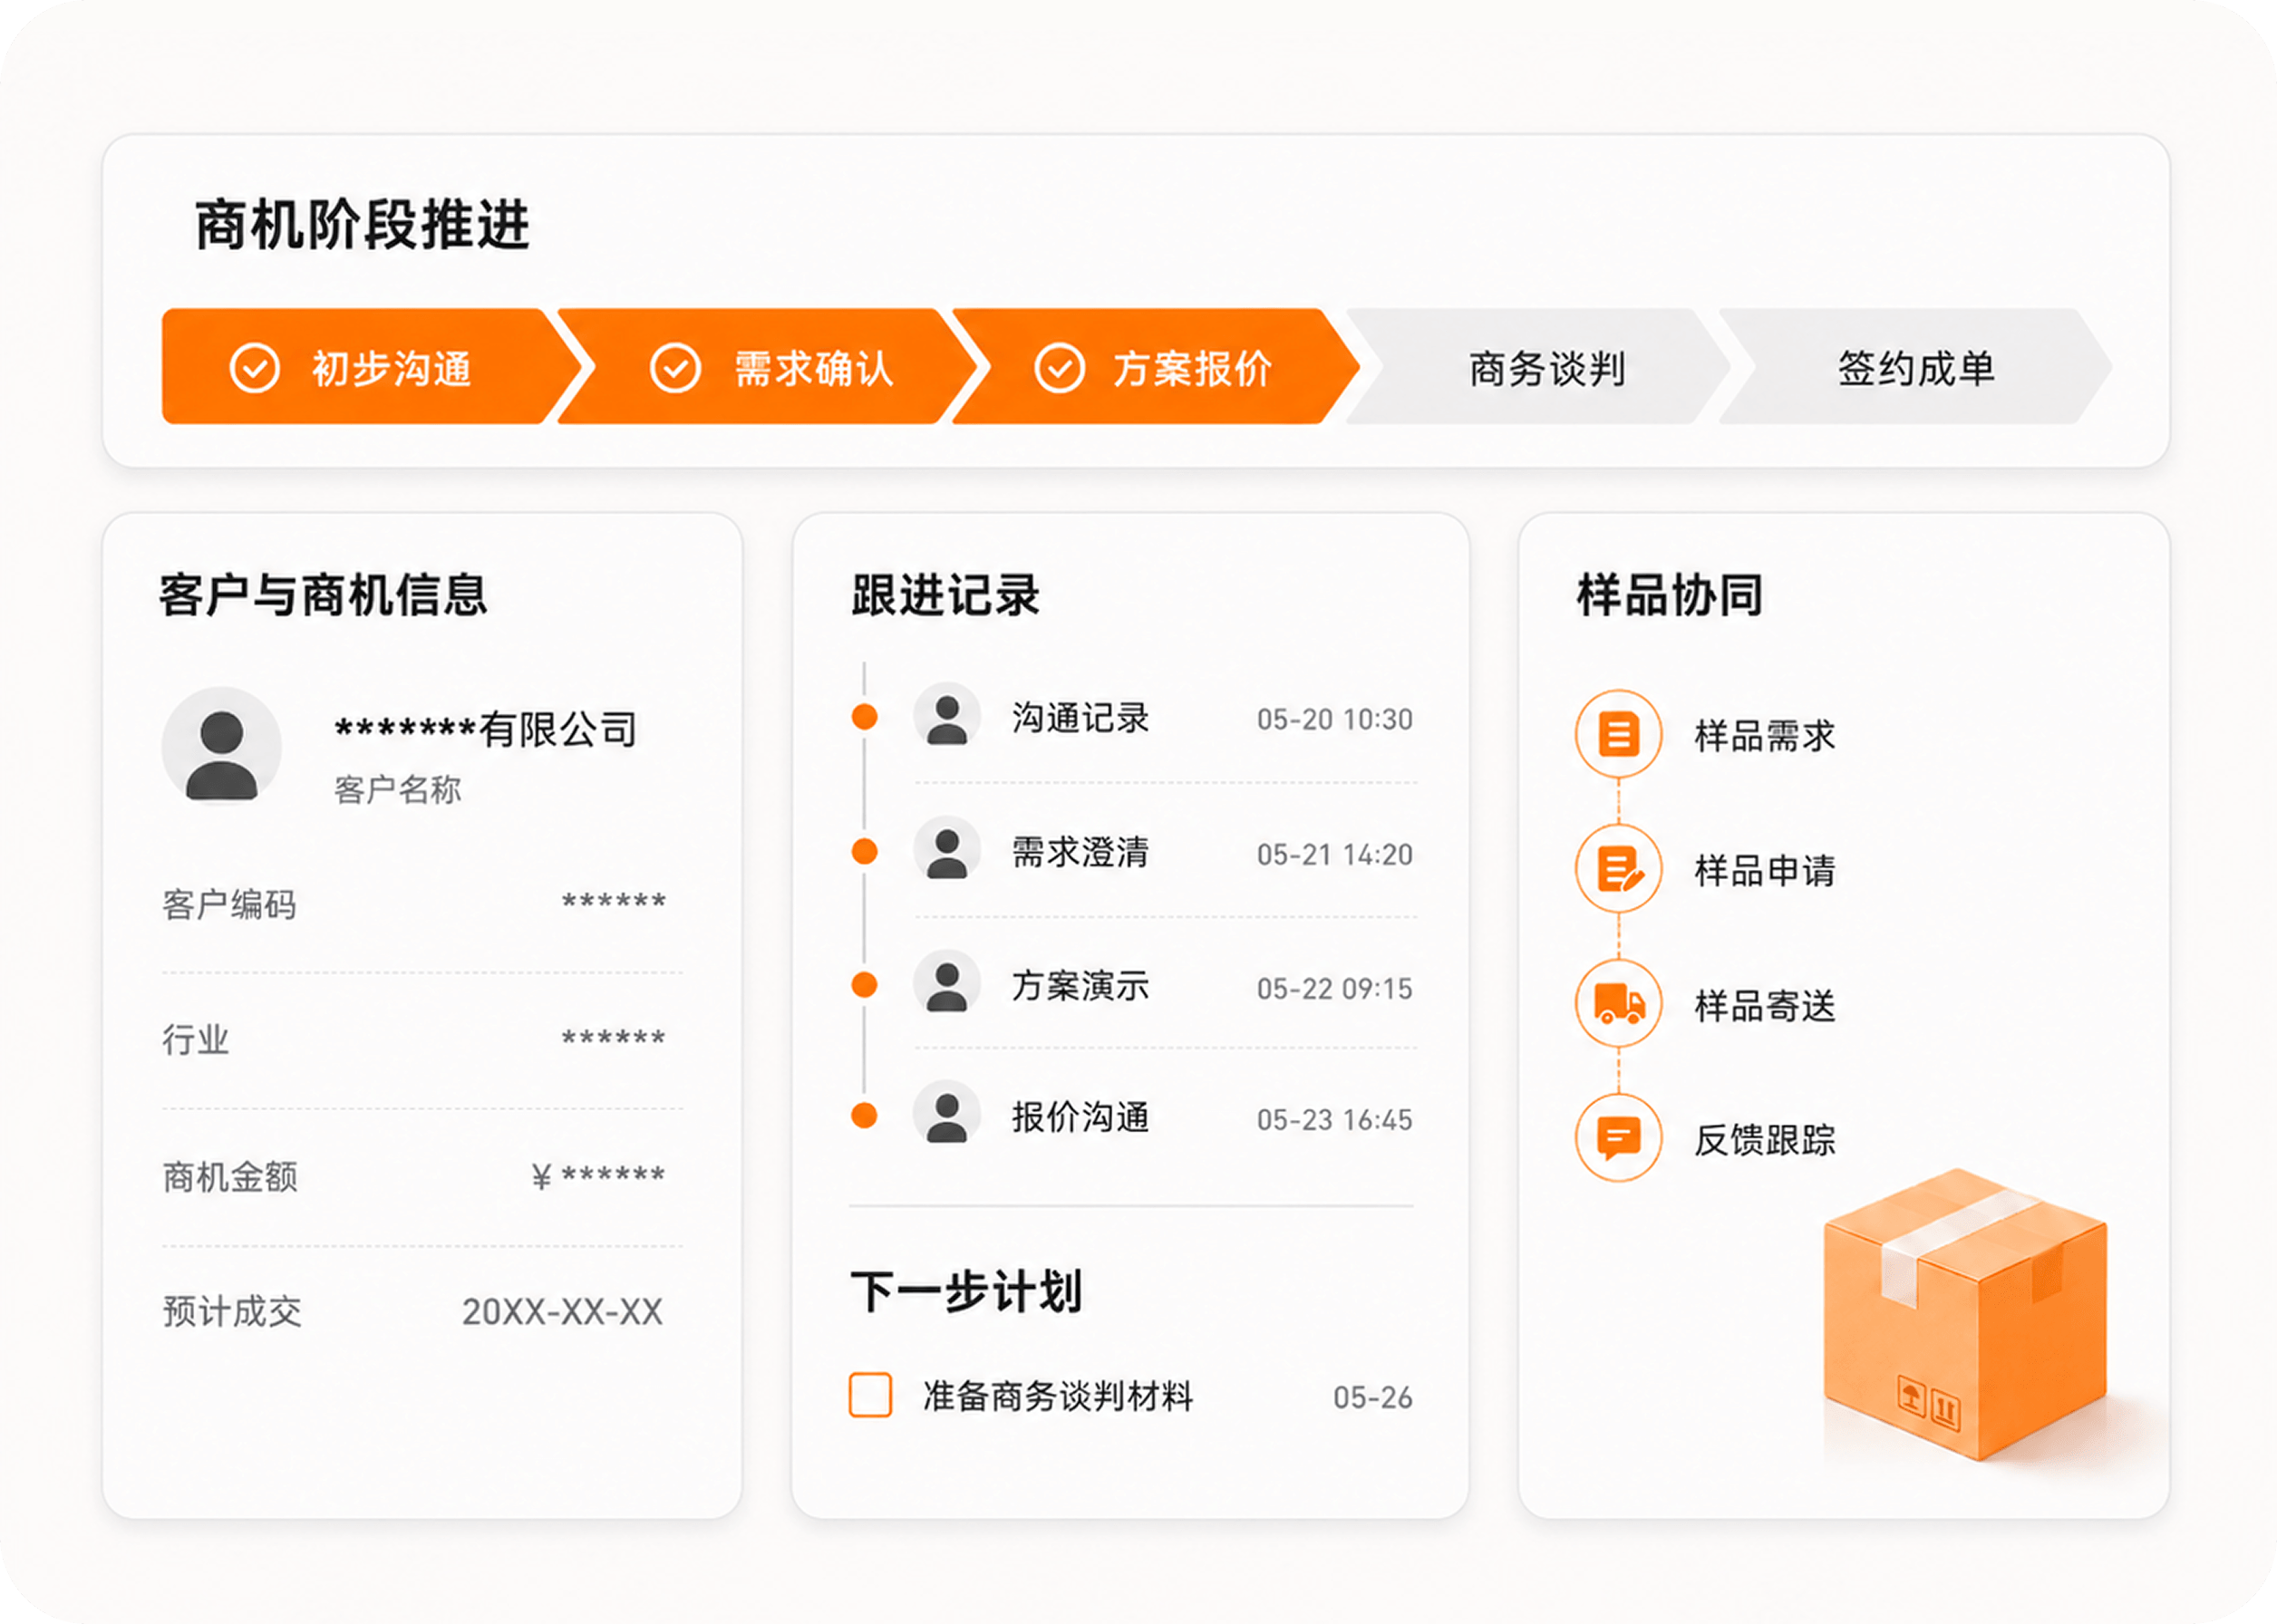Open the 样品寄送 step label
Viewport: 2277px width, 1624px height.
point(1765,1006)
